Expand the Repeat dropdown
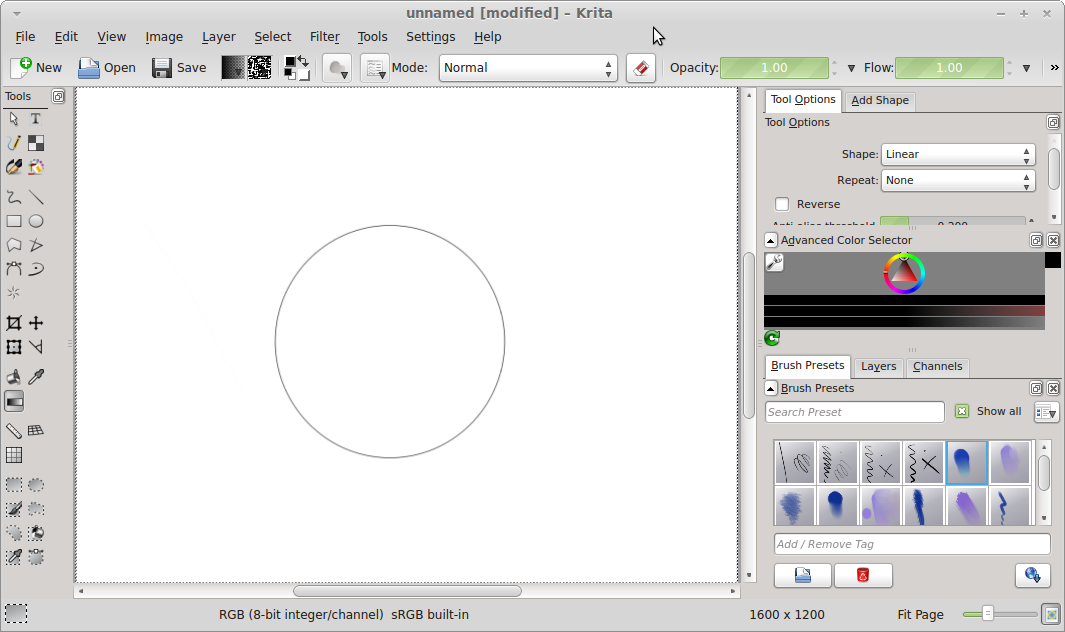The image size is (1065, 632). (957, 180)
